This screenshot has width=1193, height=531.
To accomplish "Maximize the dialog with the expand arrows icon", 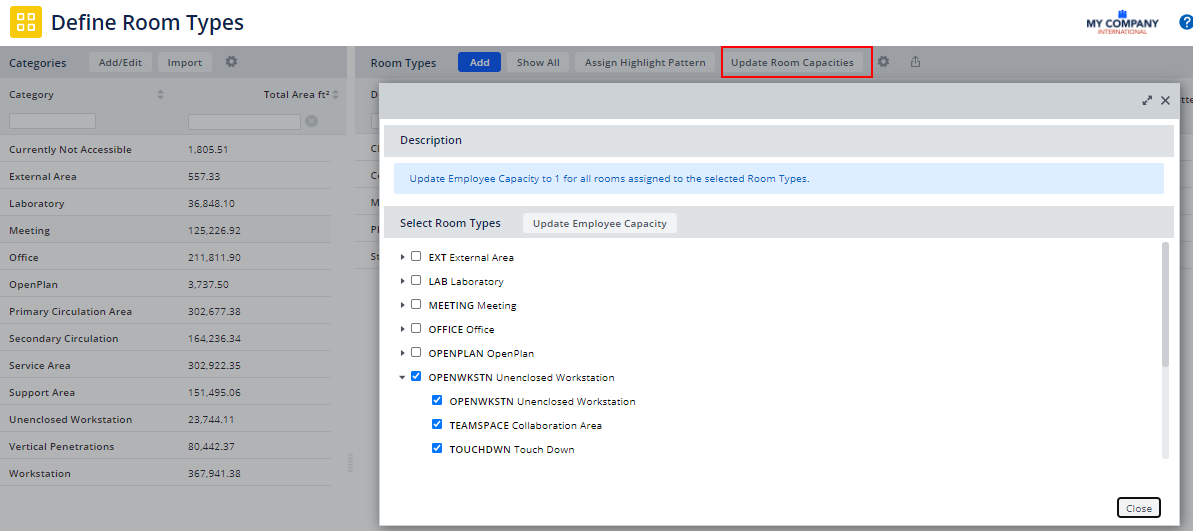I will pos(1147,100).
